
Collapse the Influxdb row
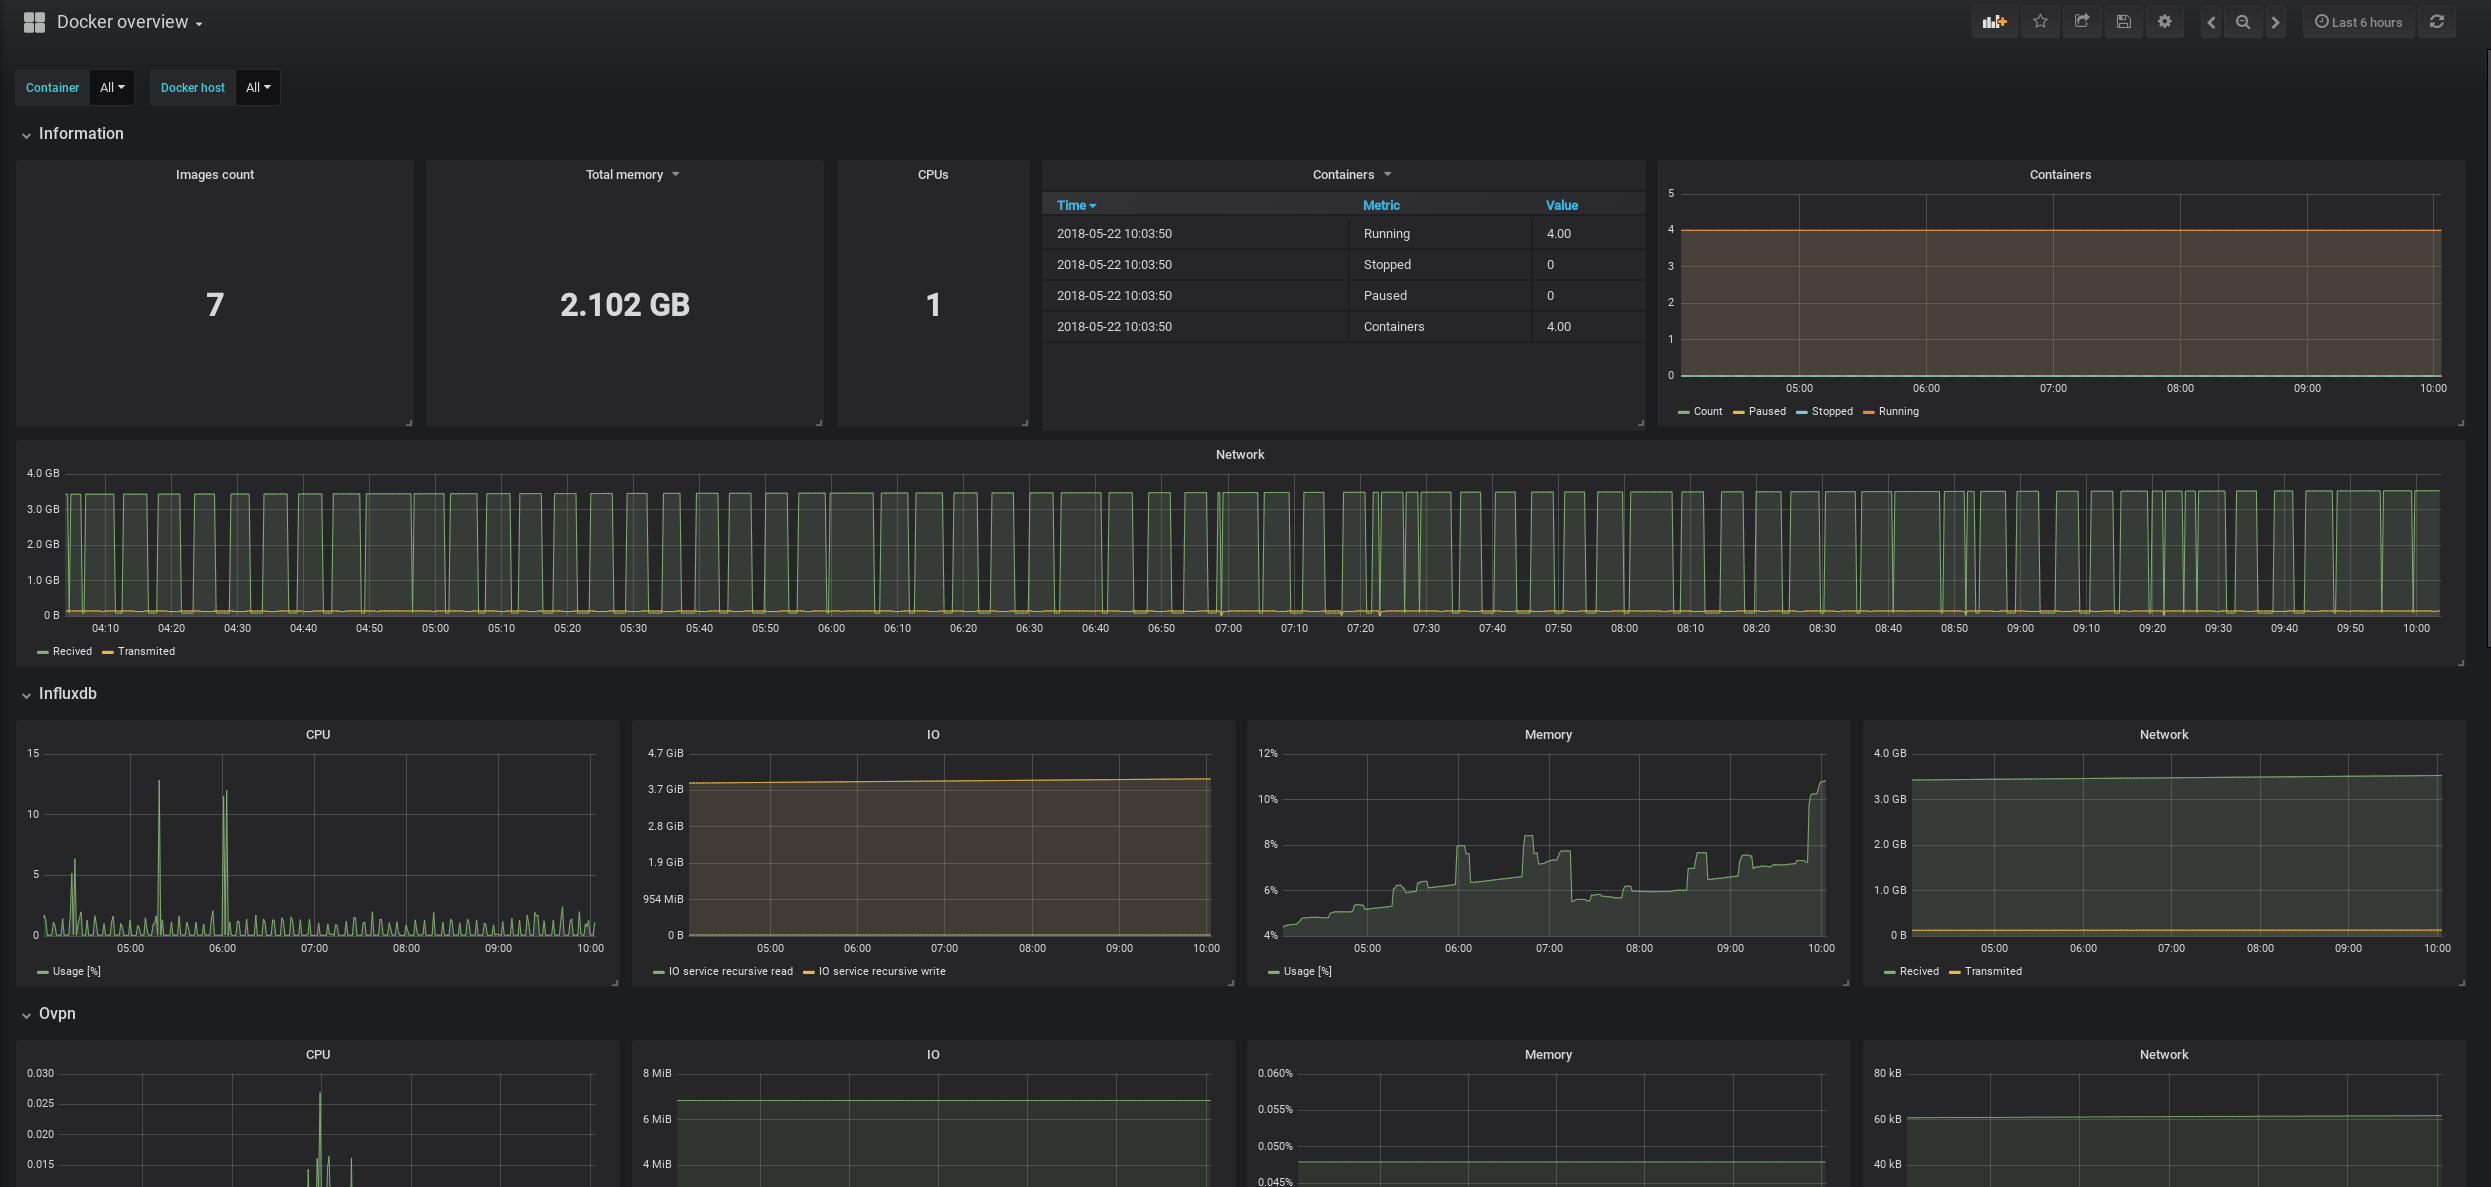(67, 694)
